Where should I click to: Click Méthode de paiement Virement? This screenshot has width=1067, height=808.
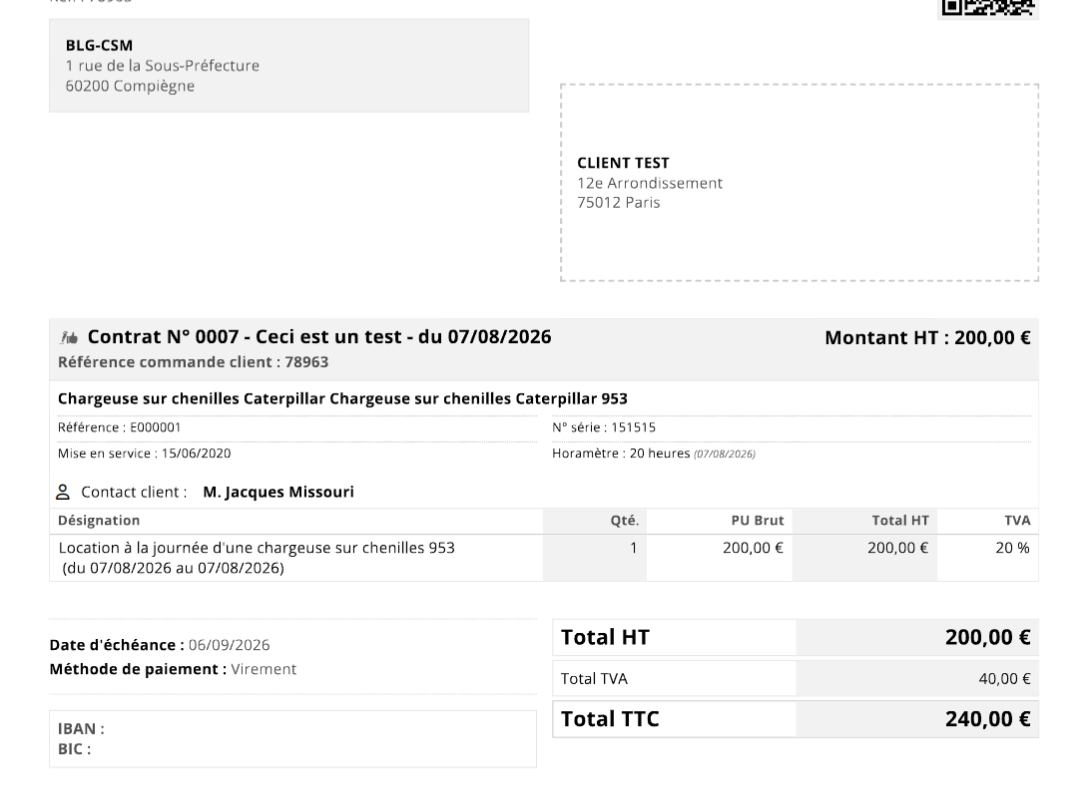pos(173,669)
